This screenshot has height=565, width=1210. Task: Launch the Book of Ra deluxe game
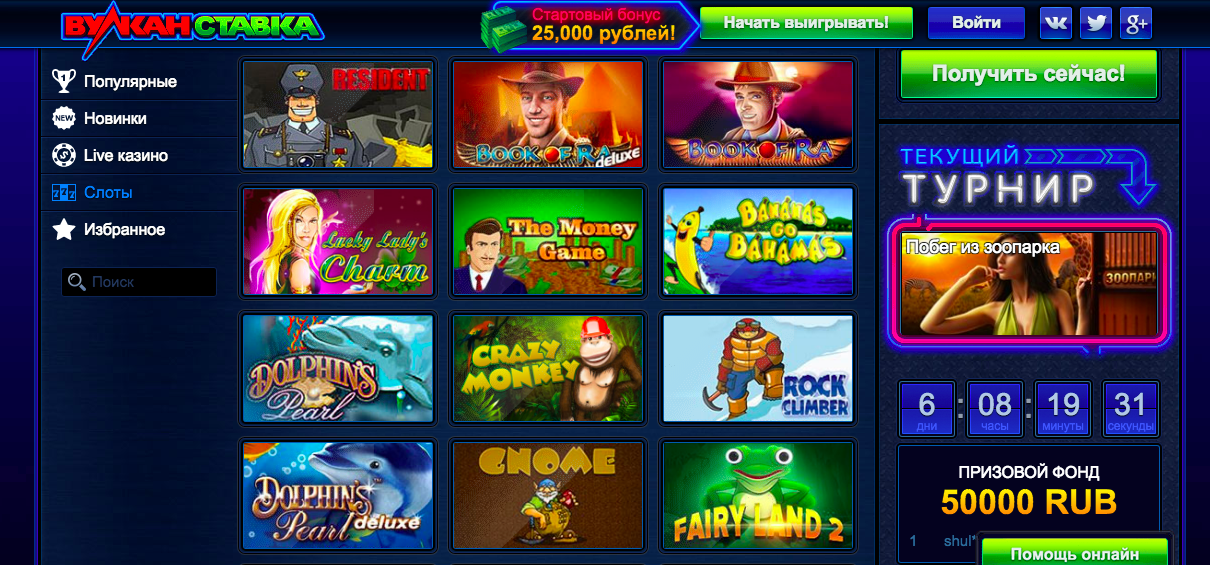[x=548, y=114]
